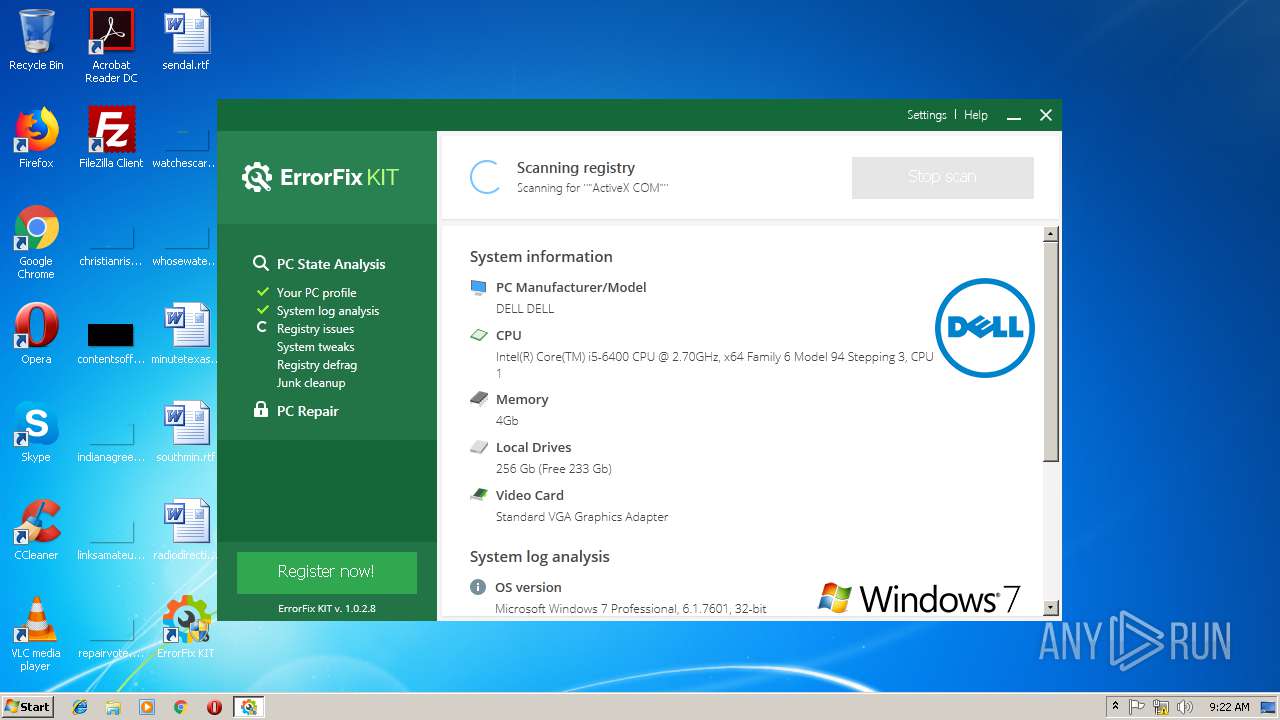
Task: Open Windows Explorer folder in the taskbar
Action: (113, 707)
